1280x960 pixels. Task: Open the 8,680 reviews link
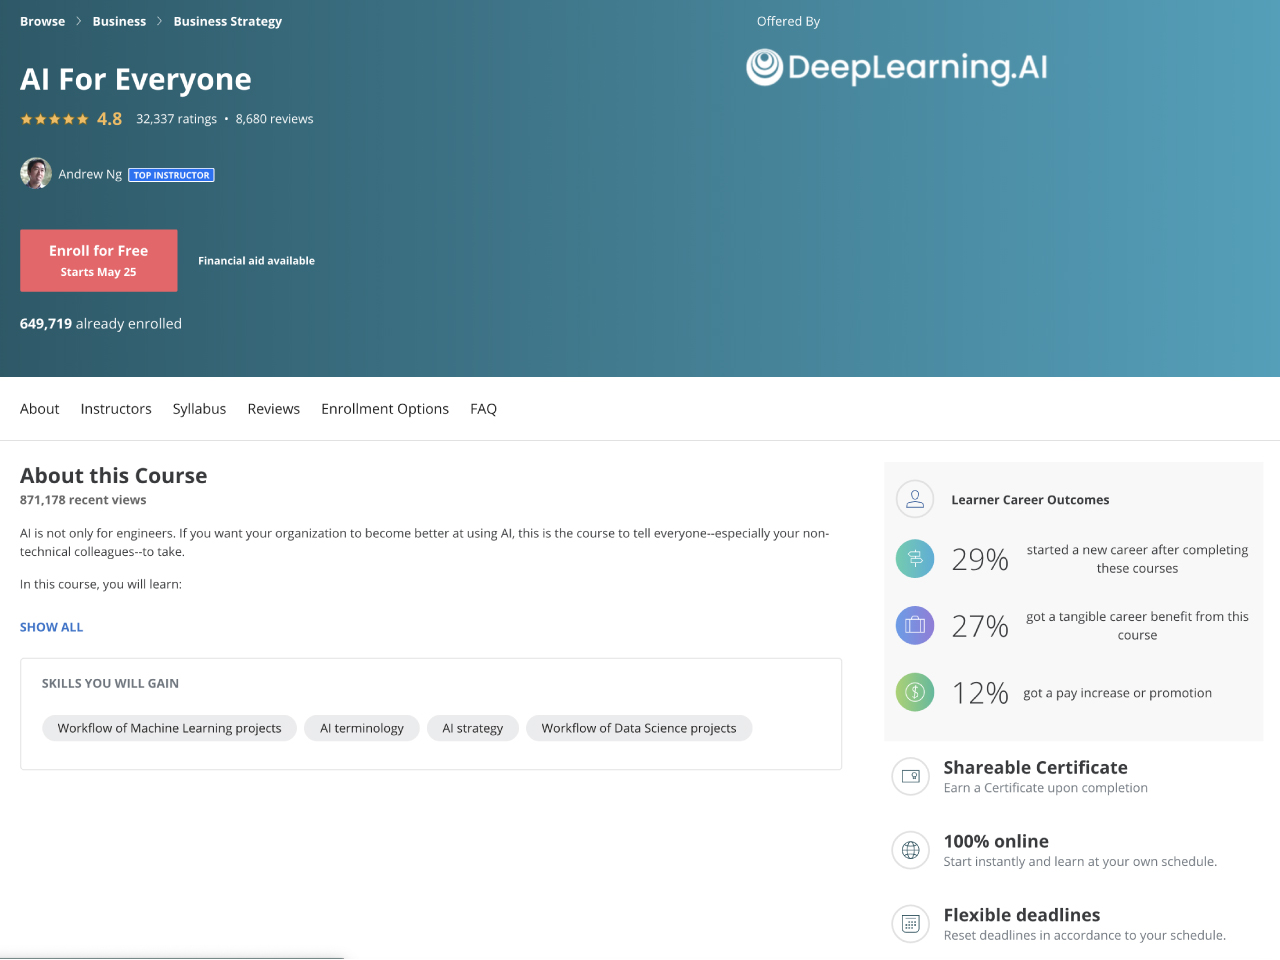(275, 119)
